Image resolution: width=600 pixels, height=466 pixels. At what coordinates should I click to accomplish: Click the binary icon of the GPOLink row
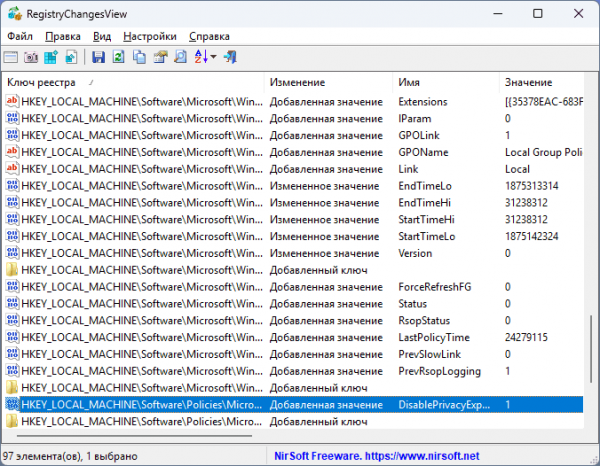coord(12,135)
